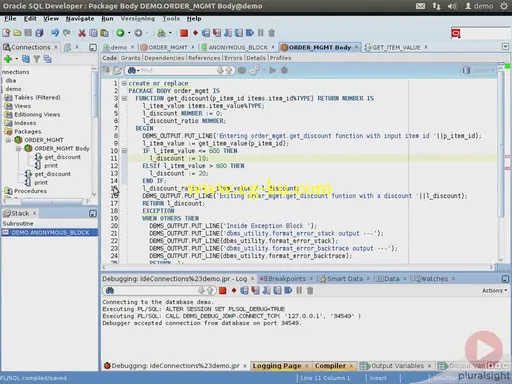Switch to the Errors sub-tab
The height and width of the screenshot is (384, 512).
tap(233, 58)
